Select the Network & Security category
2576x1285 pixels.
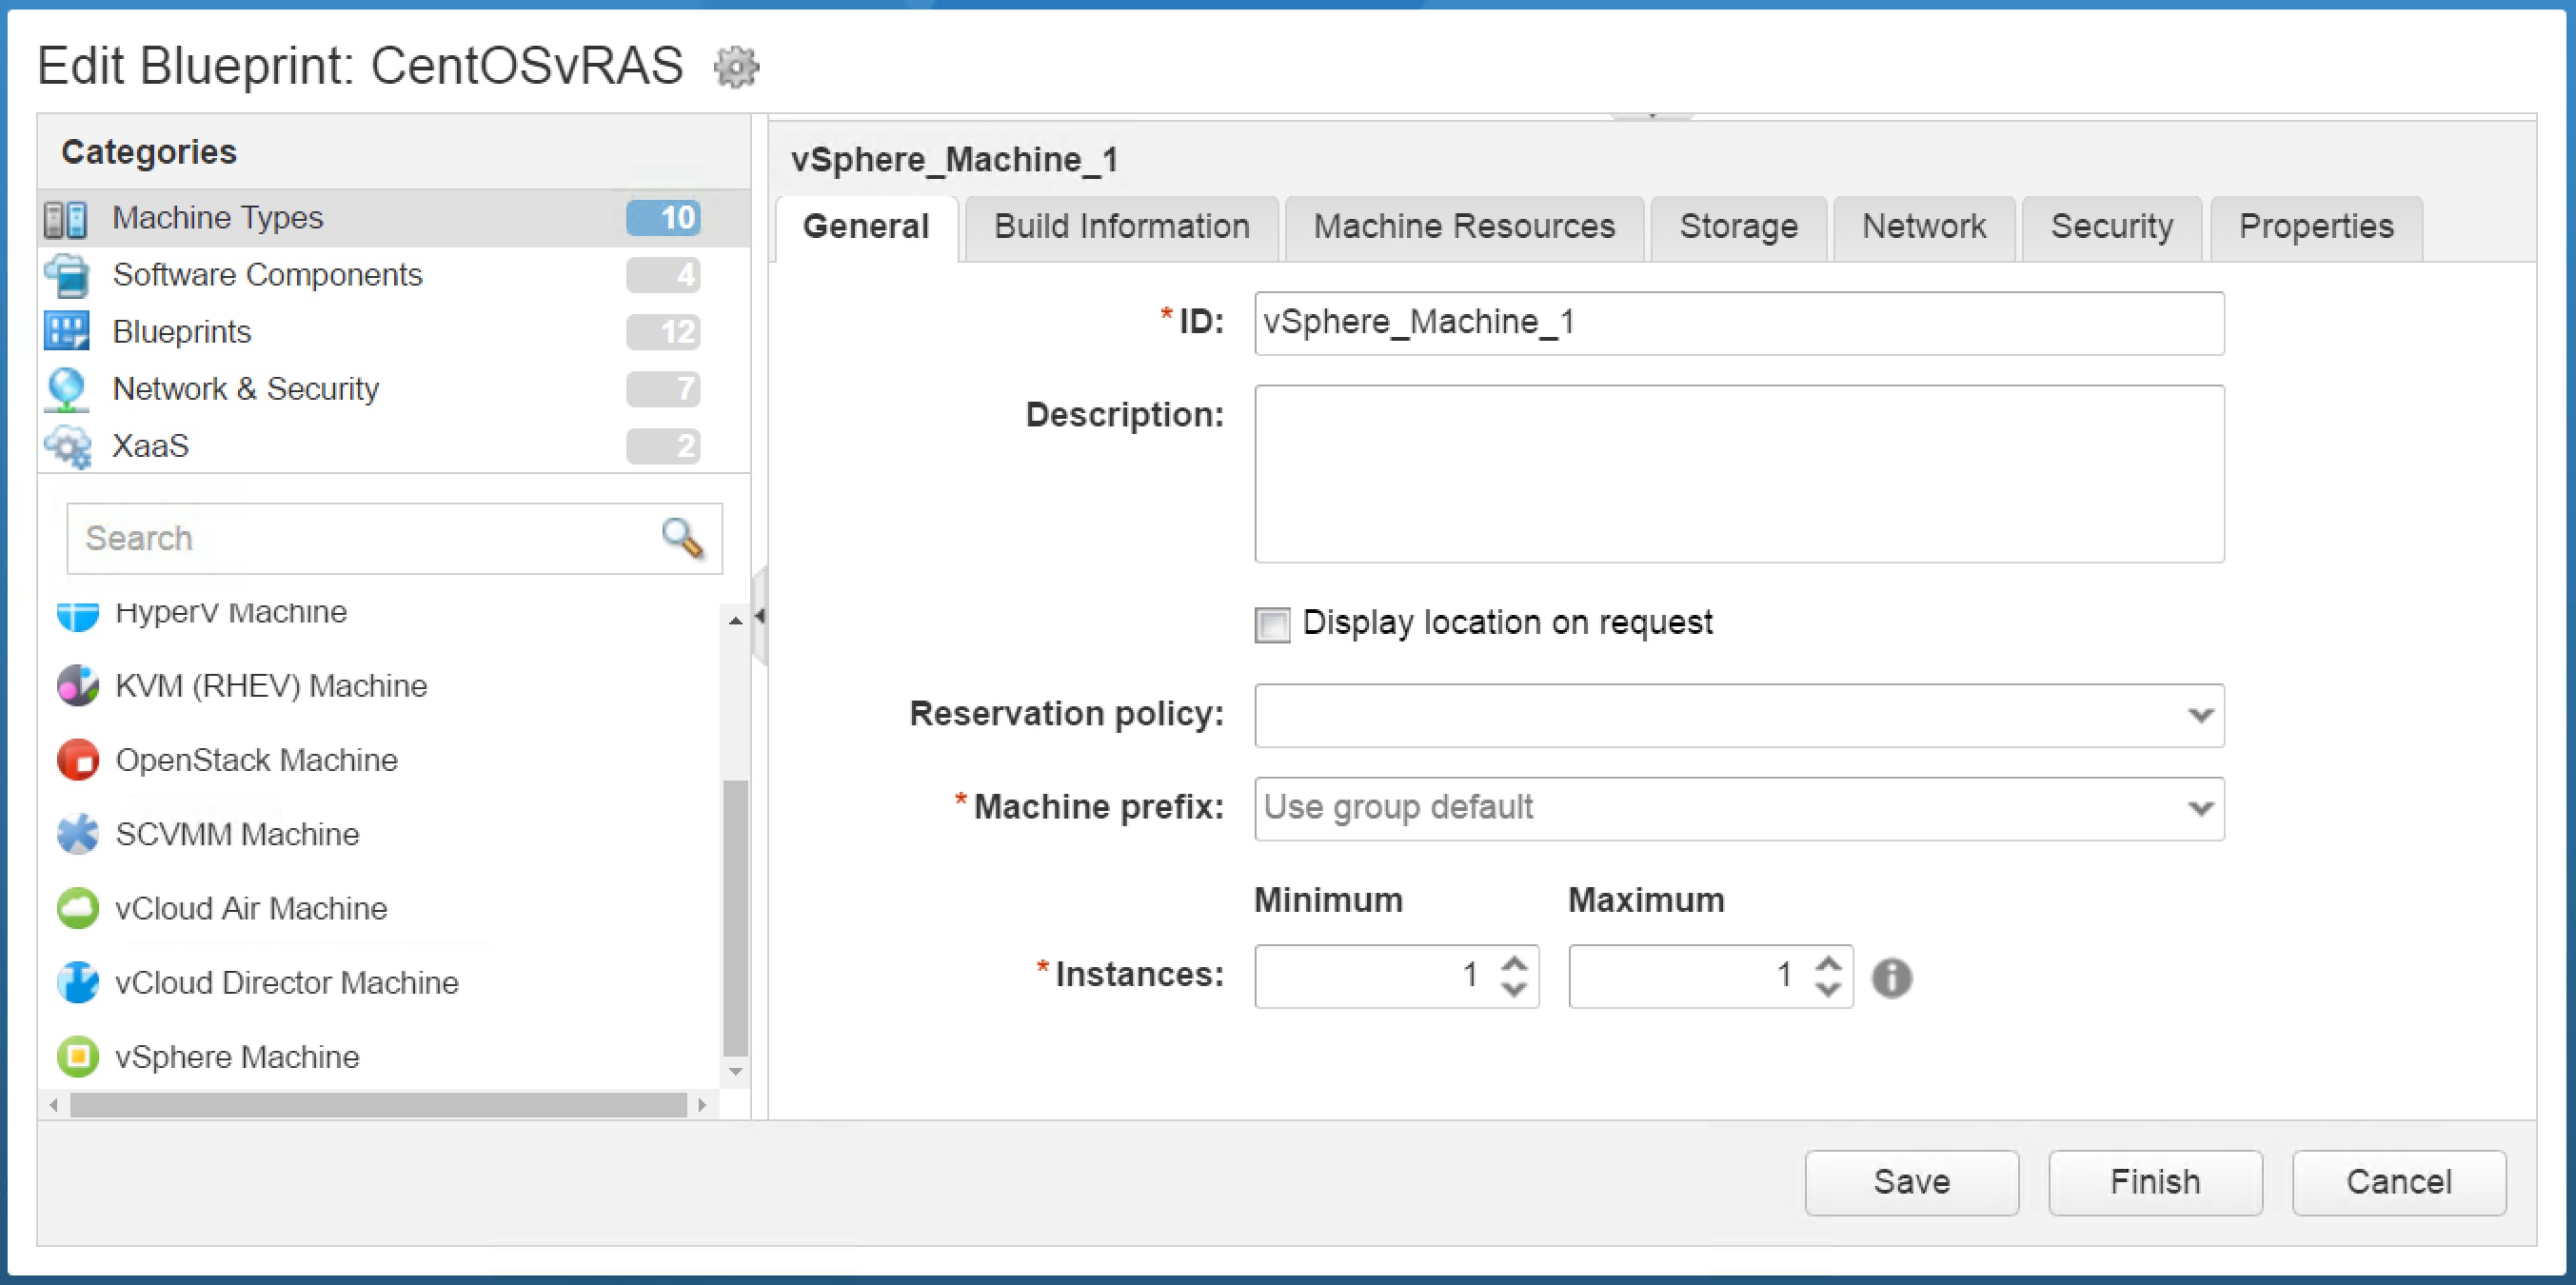[394, 389]
